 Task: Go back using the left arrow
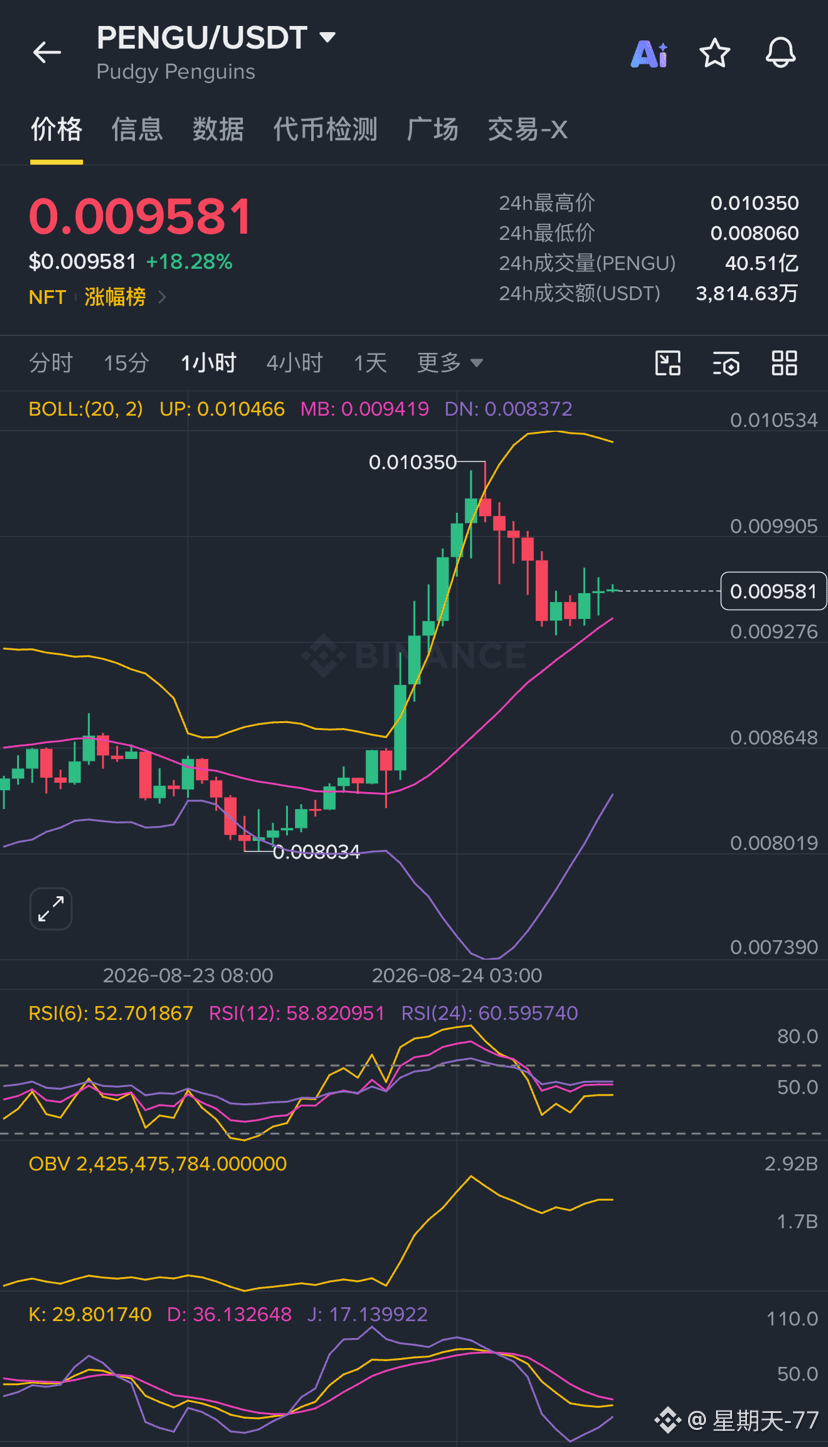click(47, 52)
